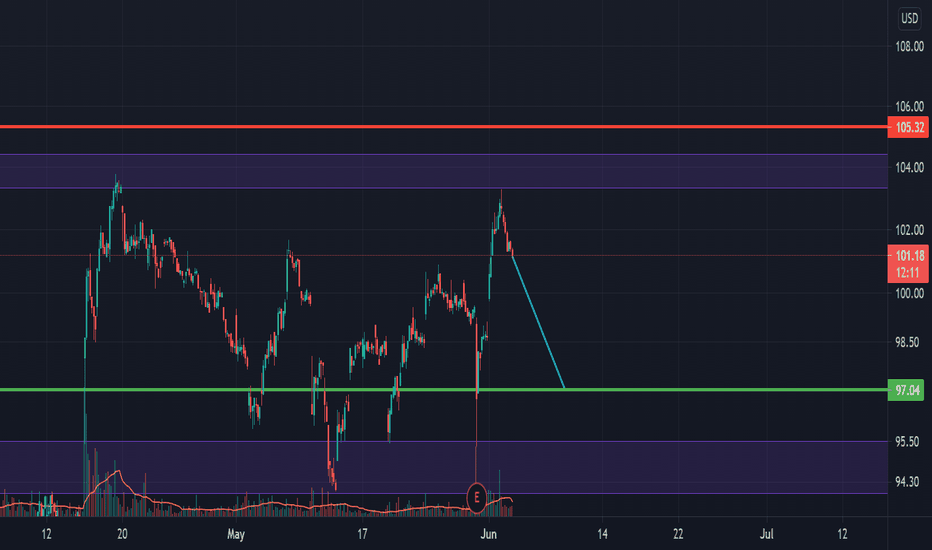The width and height of the screenshot is (932, 550).
Task: Click the 104.00 price axis label
Action: [909, 168]
